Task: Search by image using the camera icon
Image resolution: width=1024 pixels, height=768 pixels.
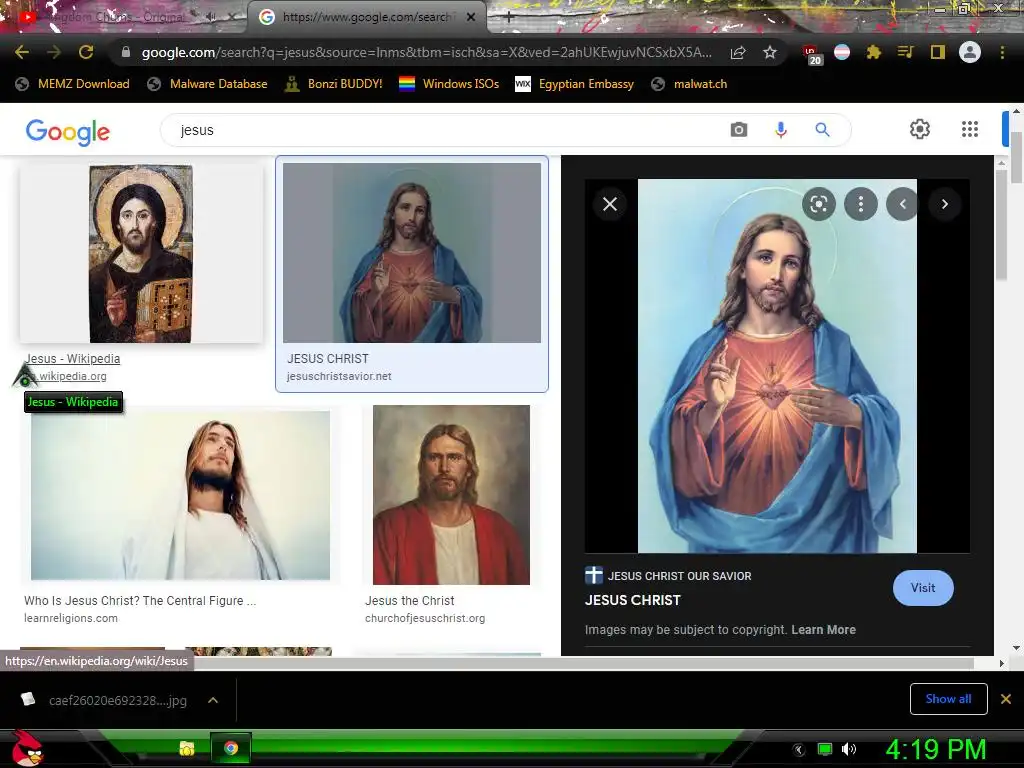Action: tap(739, 130)
